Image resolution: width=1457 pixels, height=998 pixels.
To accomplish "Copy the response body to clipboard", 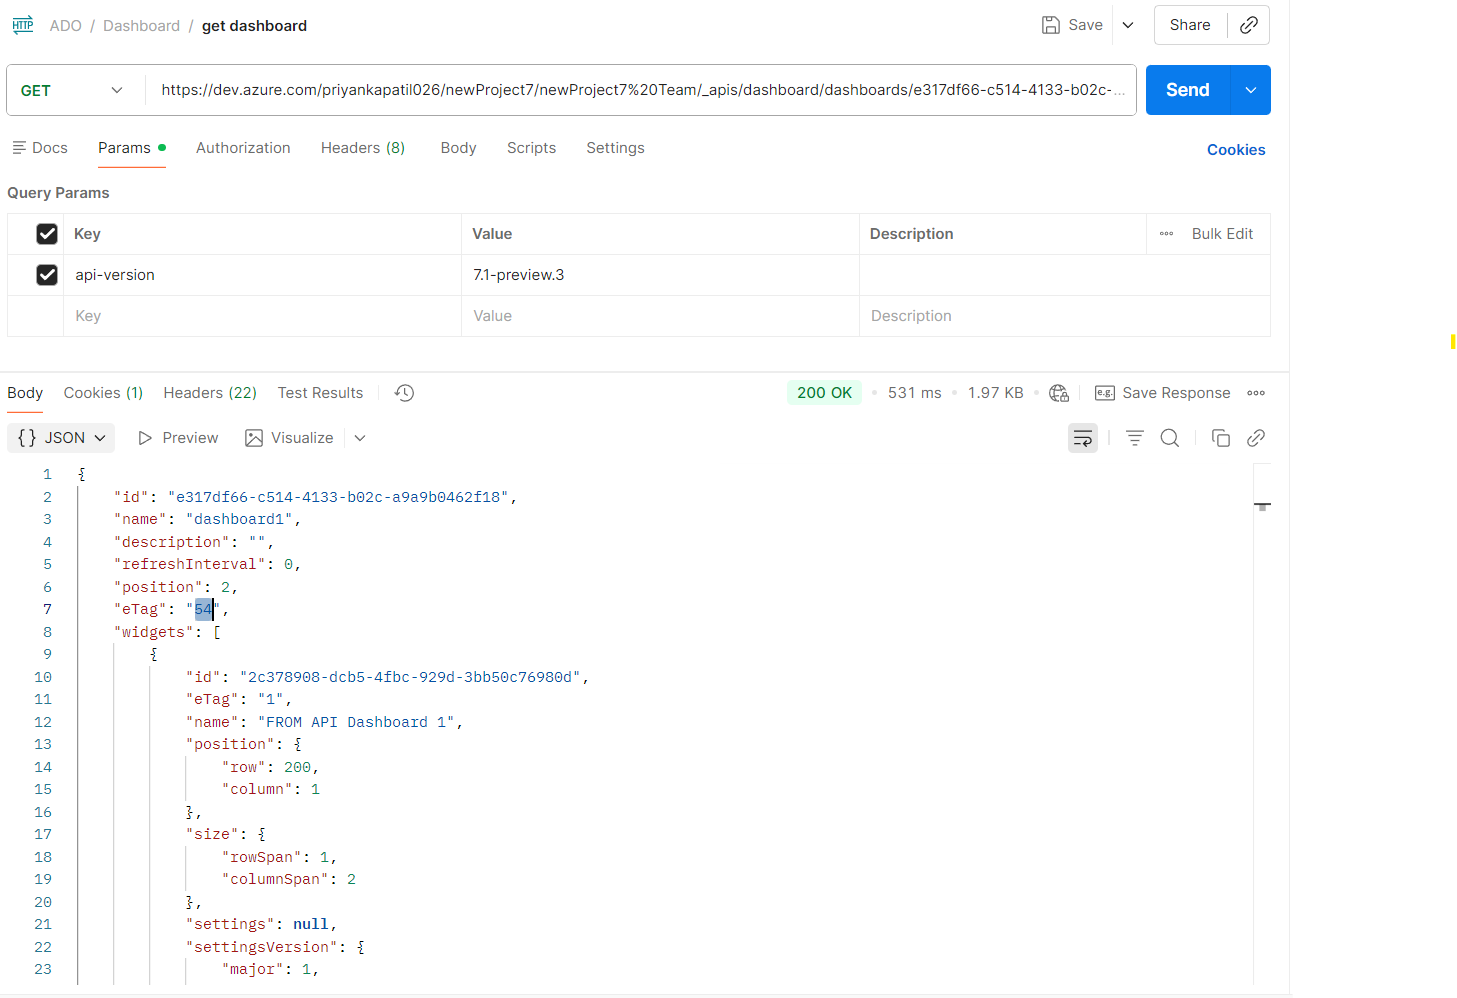I will (1221, 438).
